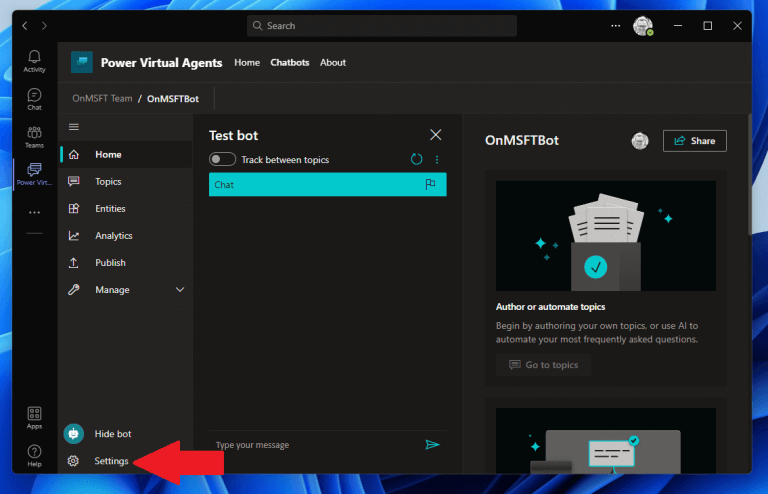Click the flag icon in Chat bar

430,184
